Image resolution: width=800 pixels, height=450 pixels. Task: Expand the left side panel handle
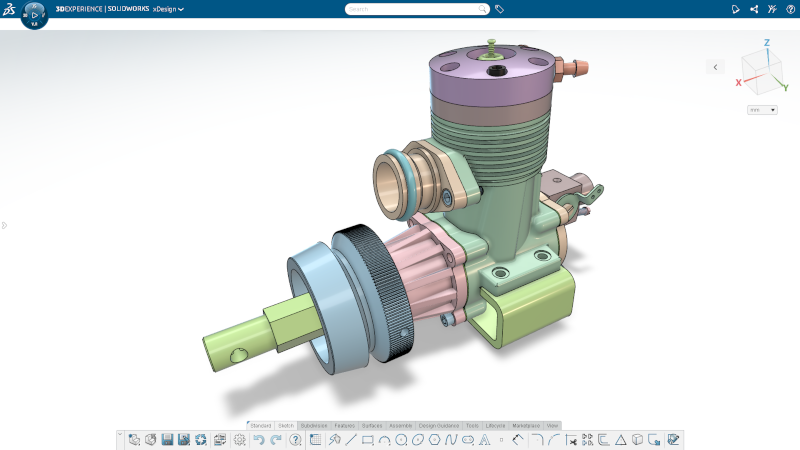click(x=4, y=225)
